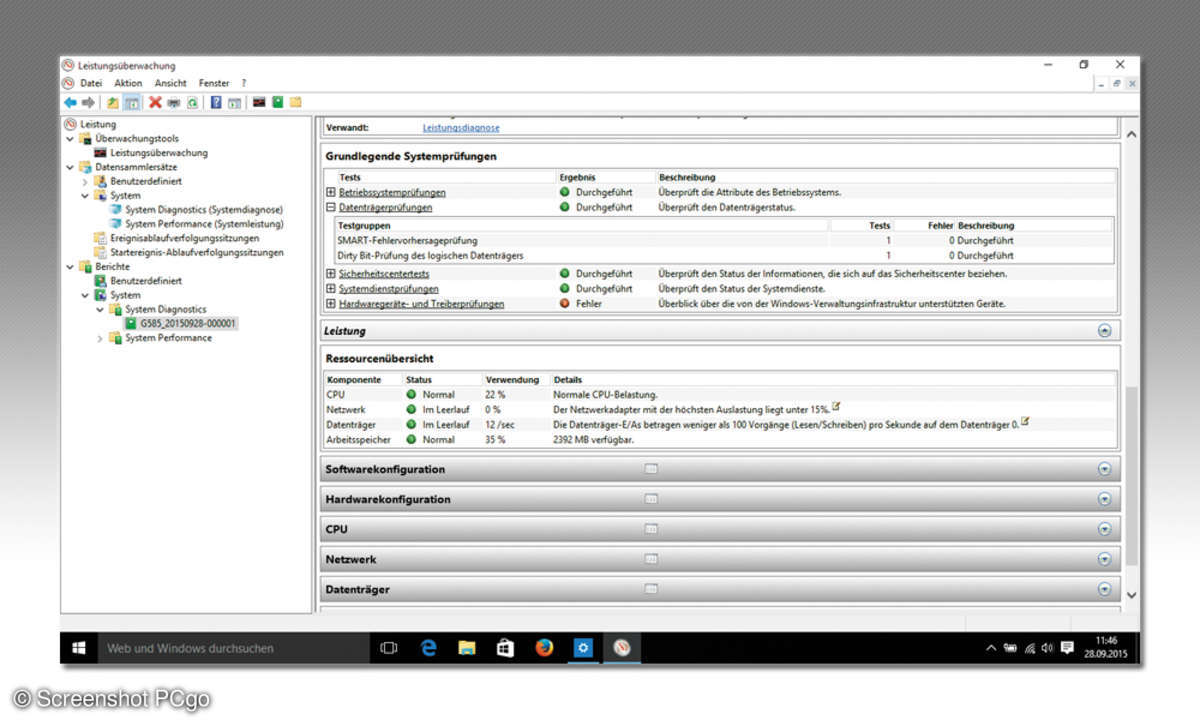Viewport: 1200px width, 720px height.
Task: Expand the Datenträger section arrow
Action: (1104, 589)
